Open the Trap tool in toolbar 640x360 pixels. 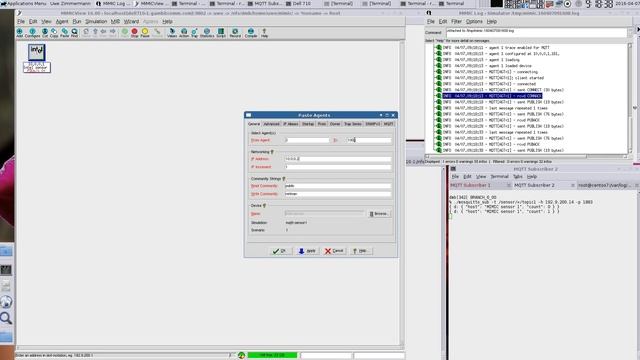pyautogui.click(x=194, y=33)
